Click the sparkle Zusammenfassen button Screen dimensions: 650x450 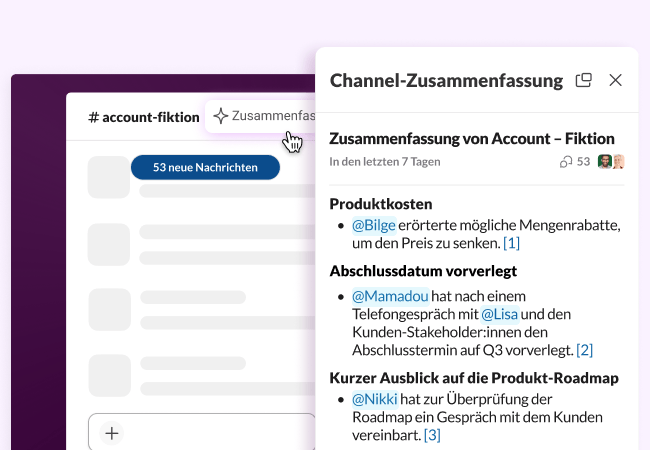[x=262, y=116]
